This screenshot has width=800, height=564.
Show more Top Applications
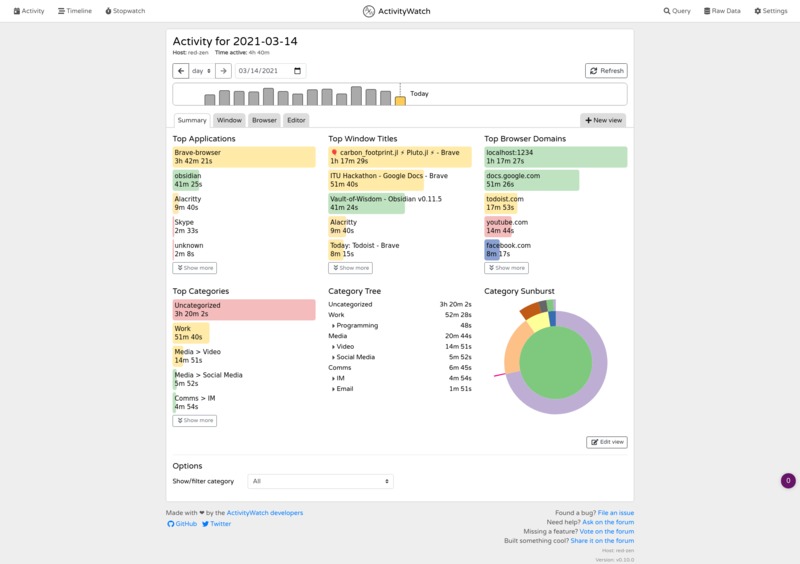point(194,268)
